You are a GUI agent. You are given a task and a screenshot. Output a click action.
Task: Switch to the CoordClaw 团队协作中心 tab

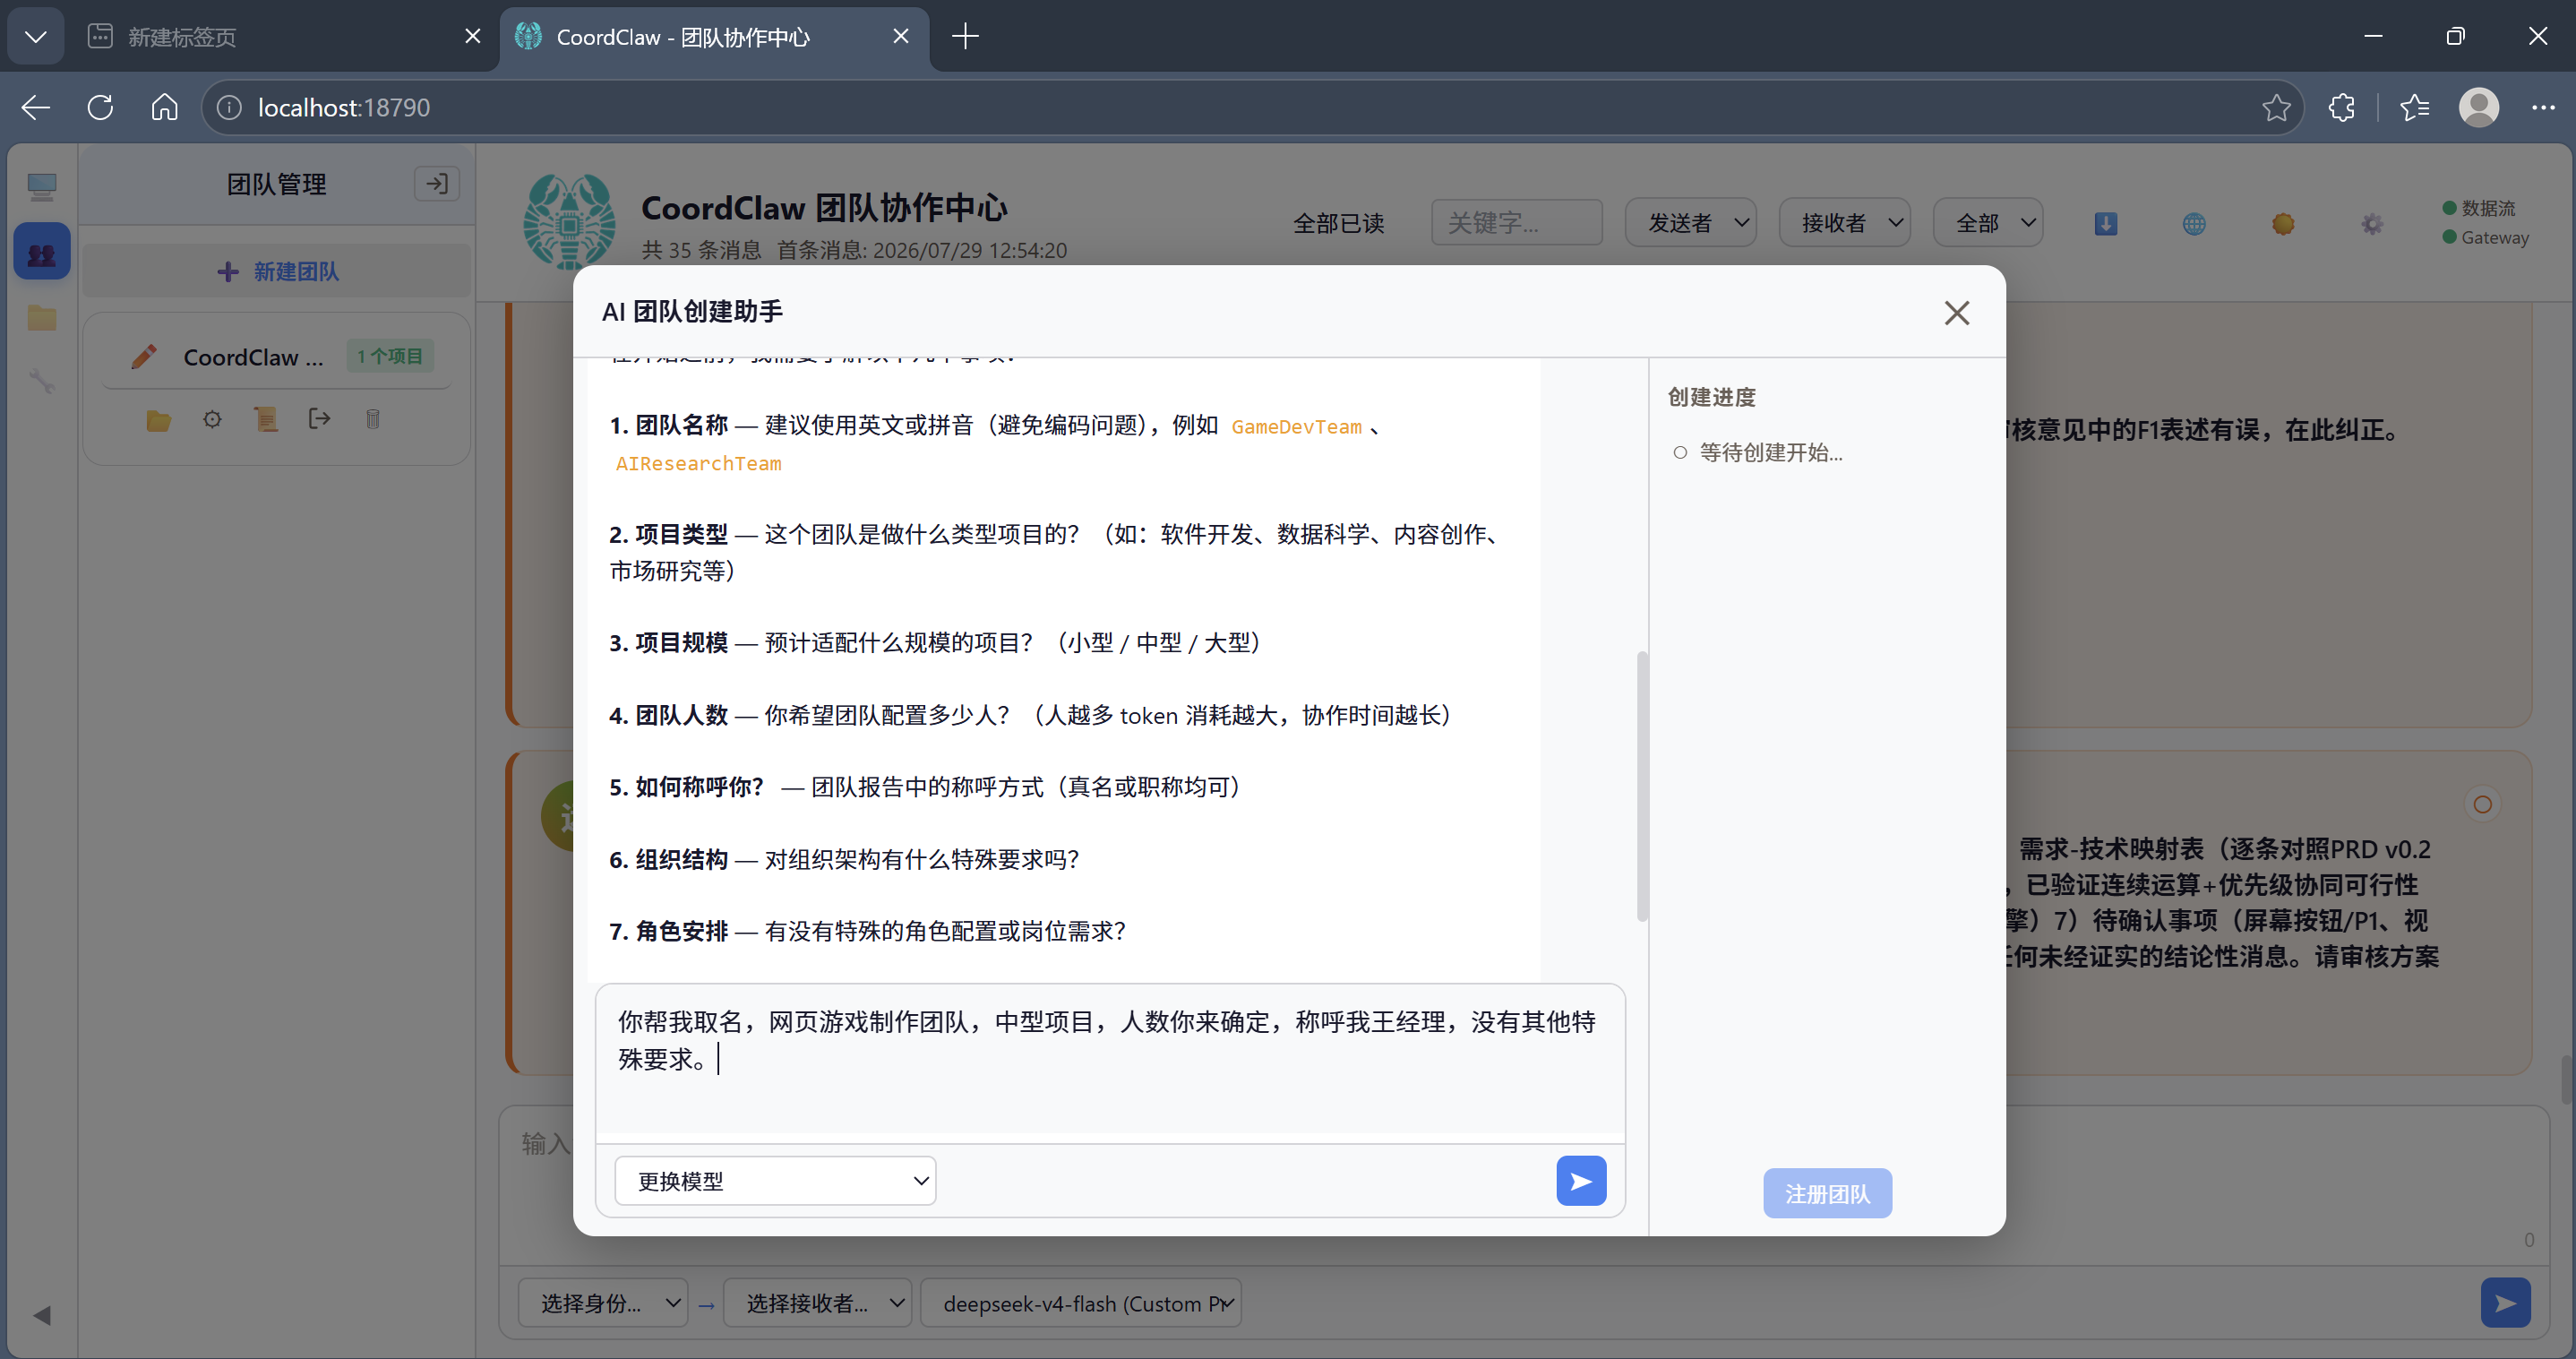[700, 37]
